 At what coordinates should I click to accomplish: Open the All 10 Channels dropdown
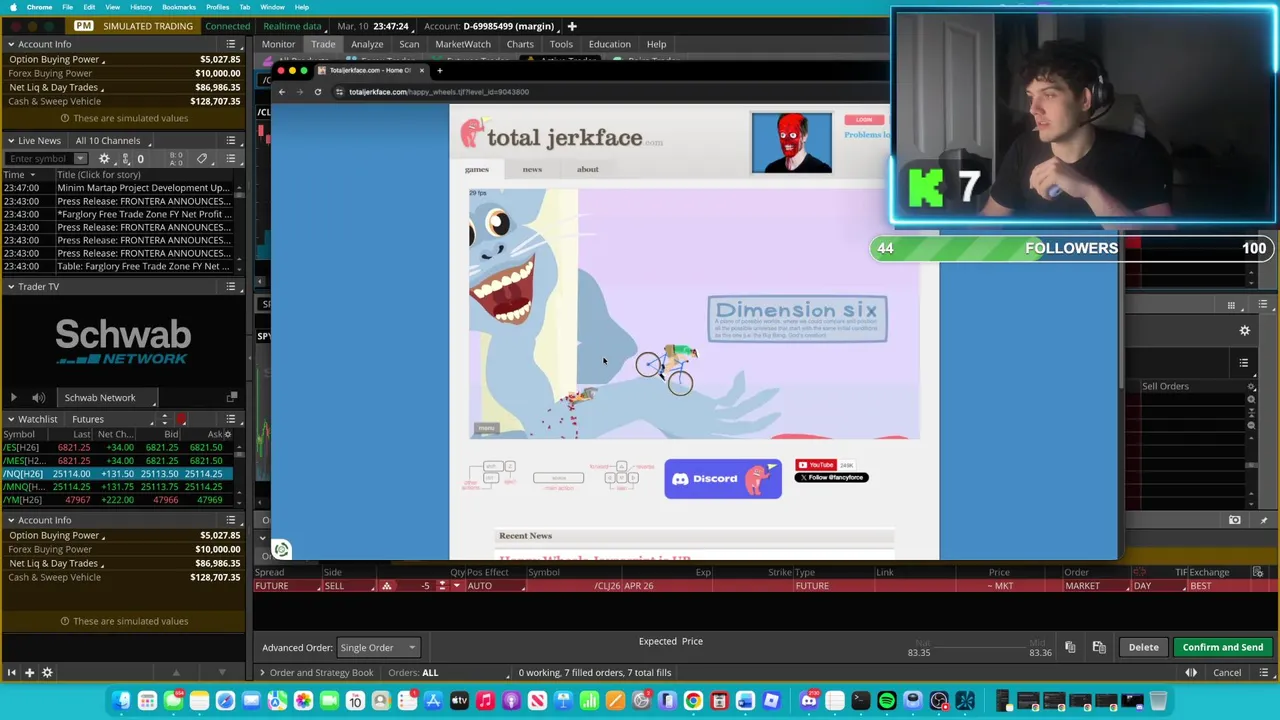click(112, 141)
